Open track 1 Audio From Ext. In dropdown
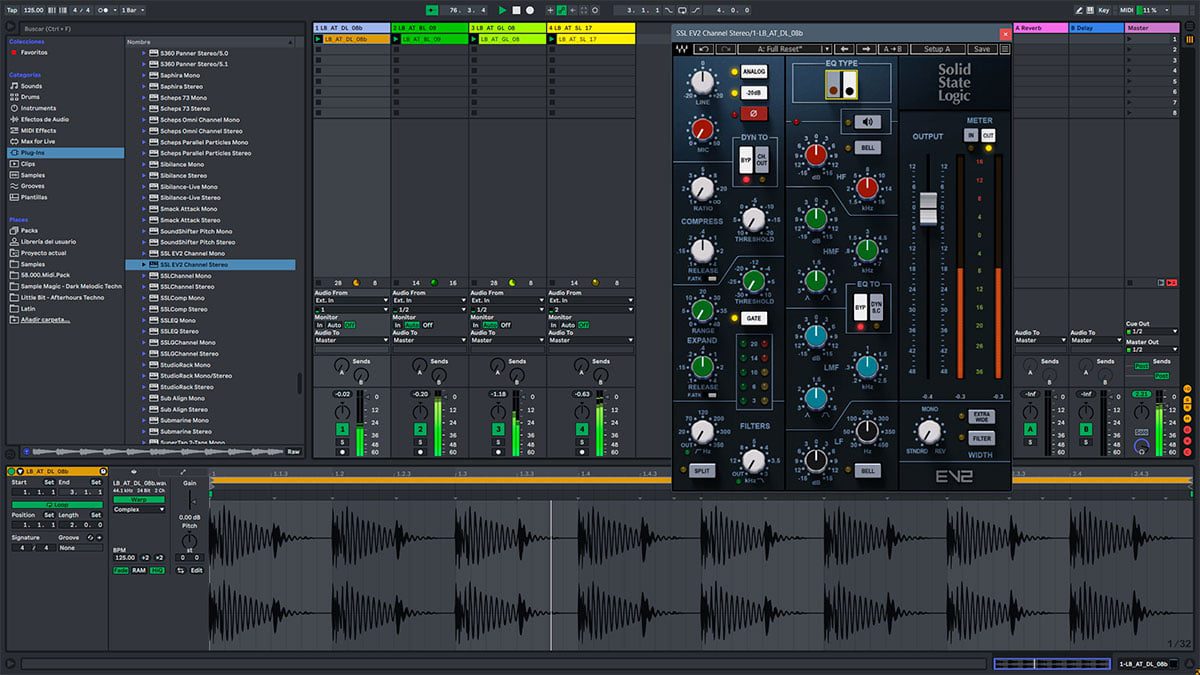 351,300
